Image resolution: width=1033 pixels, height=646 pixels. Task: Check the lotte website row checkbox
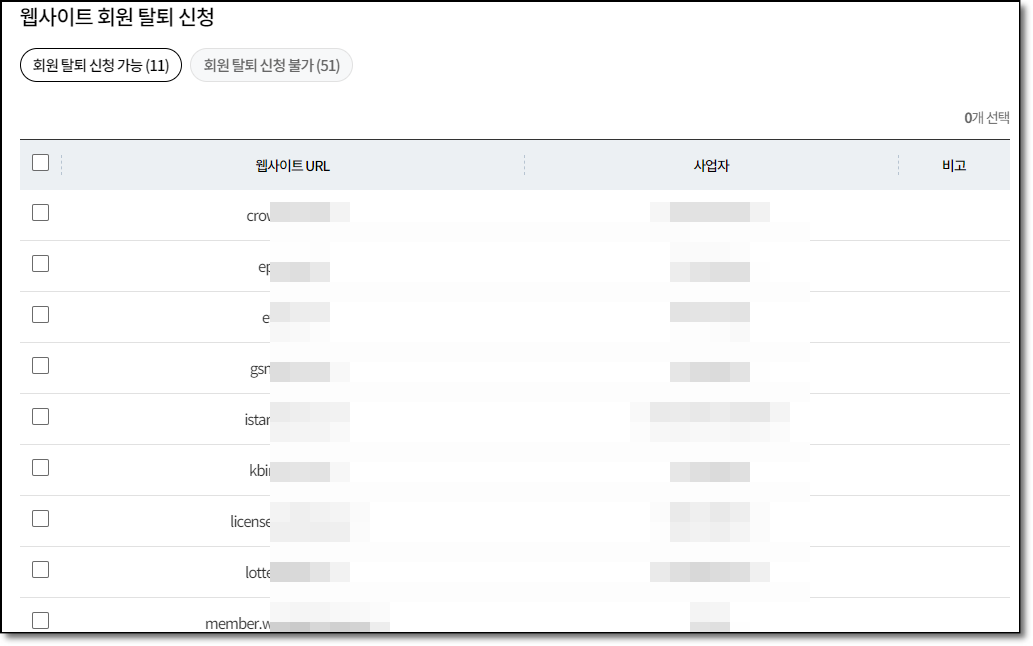pyautogui.click(x=40, y=570)
